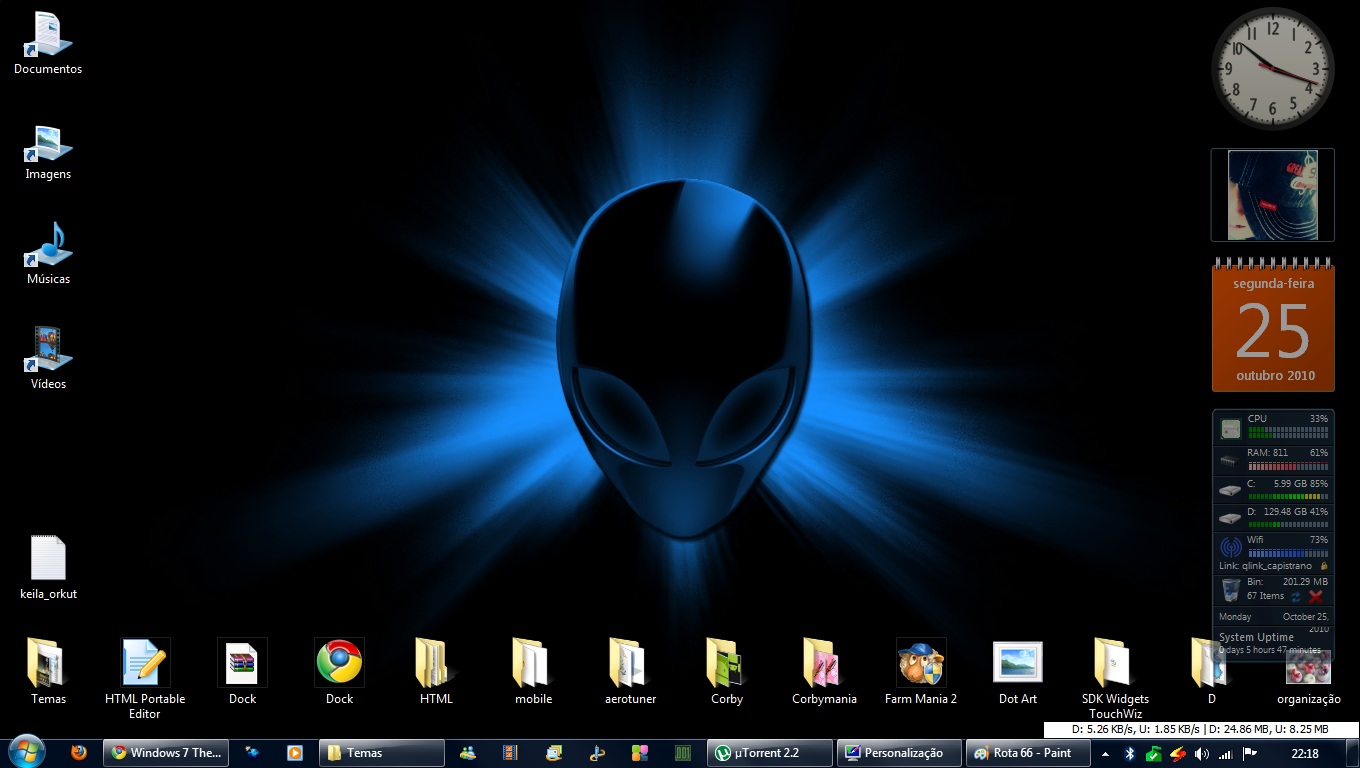Click the Bluetooth tray icon
The image size is (1360, 768).
[x=1129, y=753]
